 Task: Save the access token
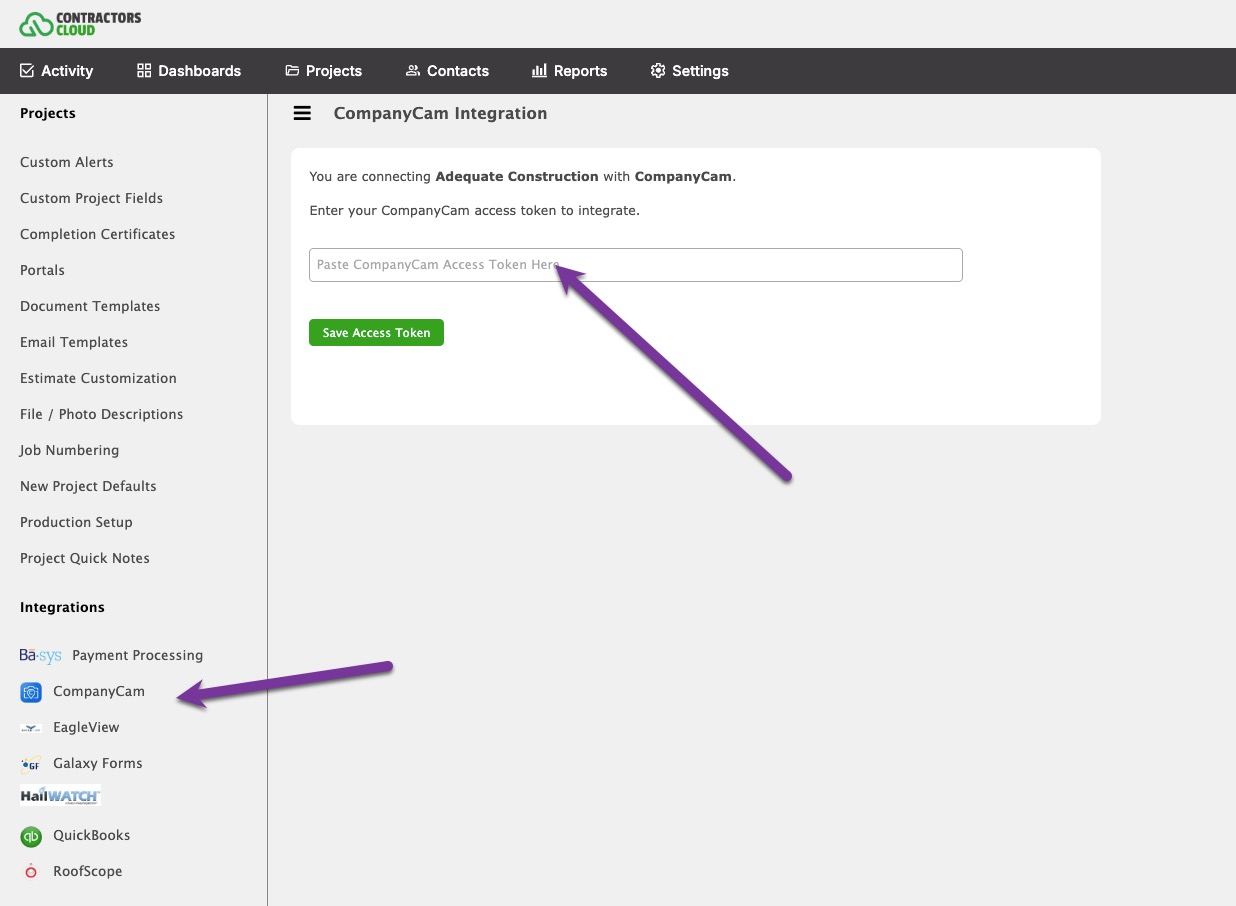tap(376, 333)
